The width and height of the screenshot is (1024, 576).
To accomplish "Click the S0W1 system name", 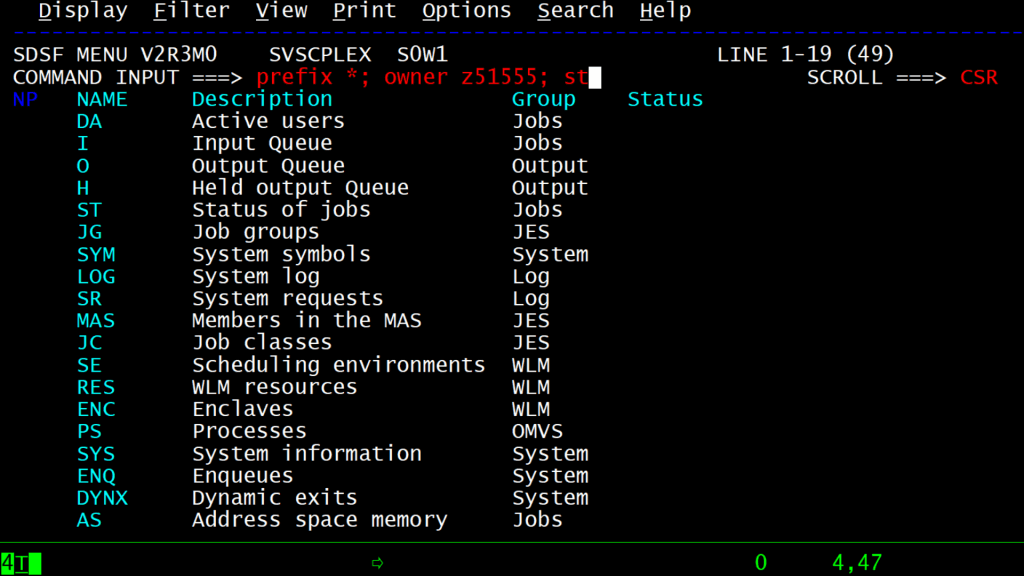I will pyautogui.click(x=423, y=55).
